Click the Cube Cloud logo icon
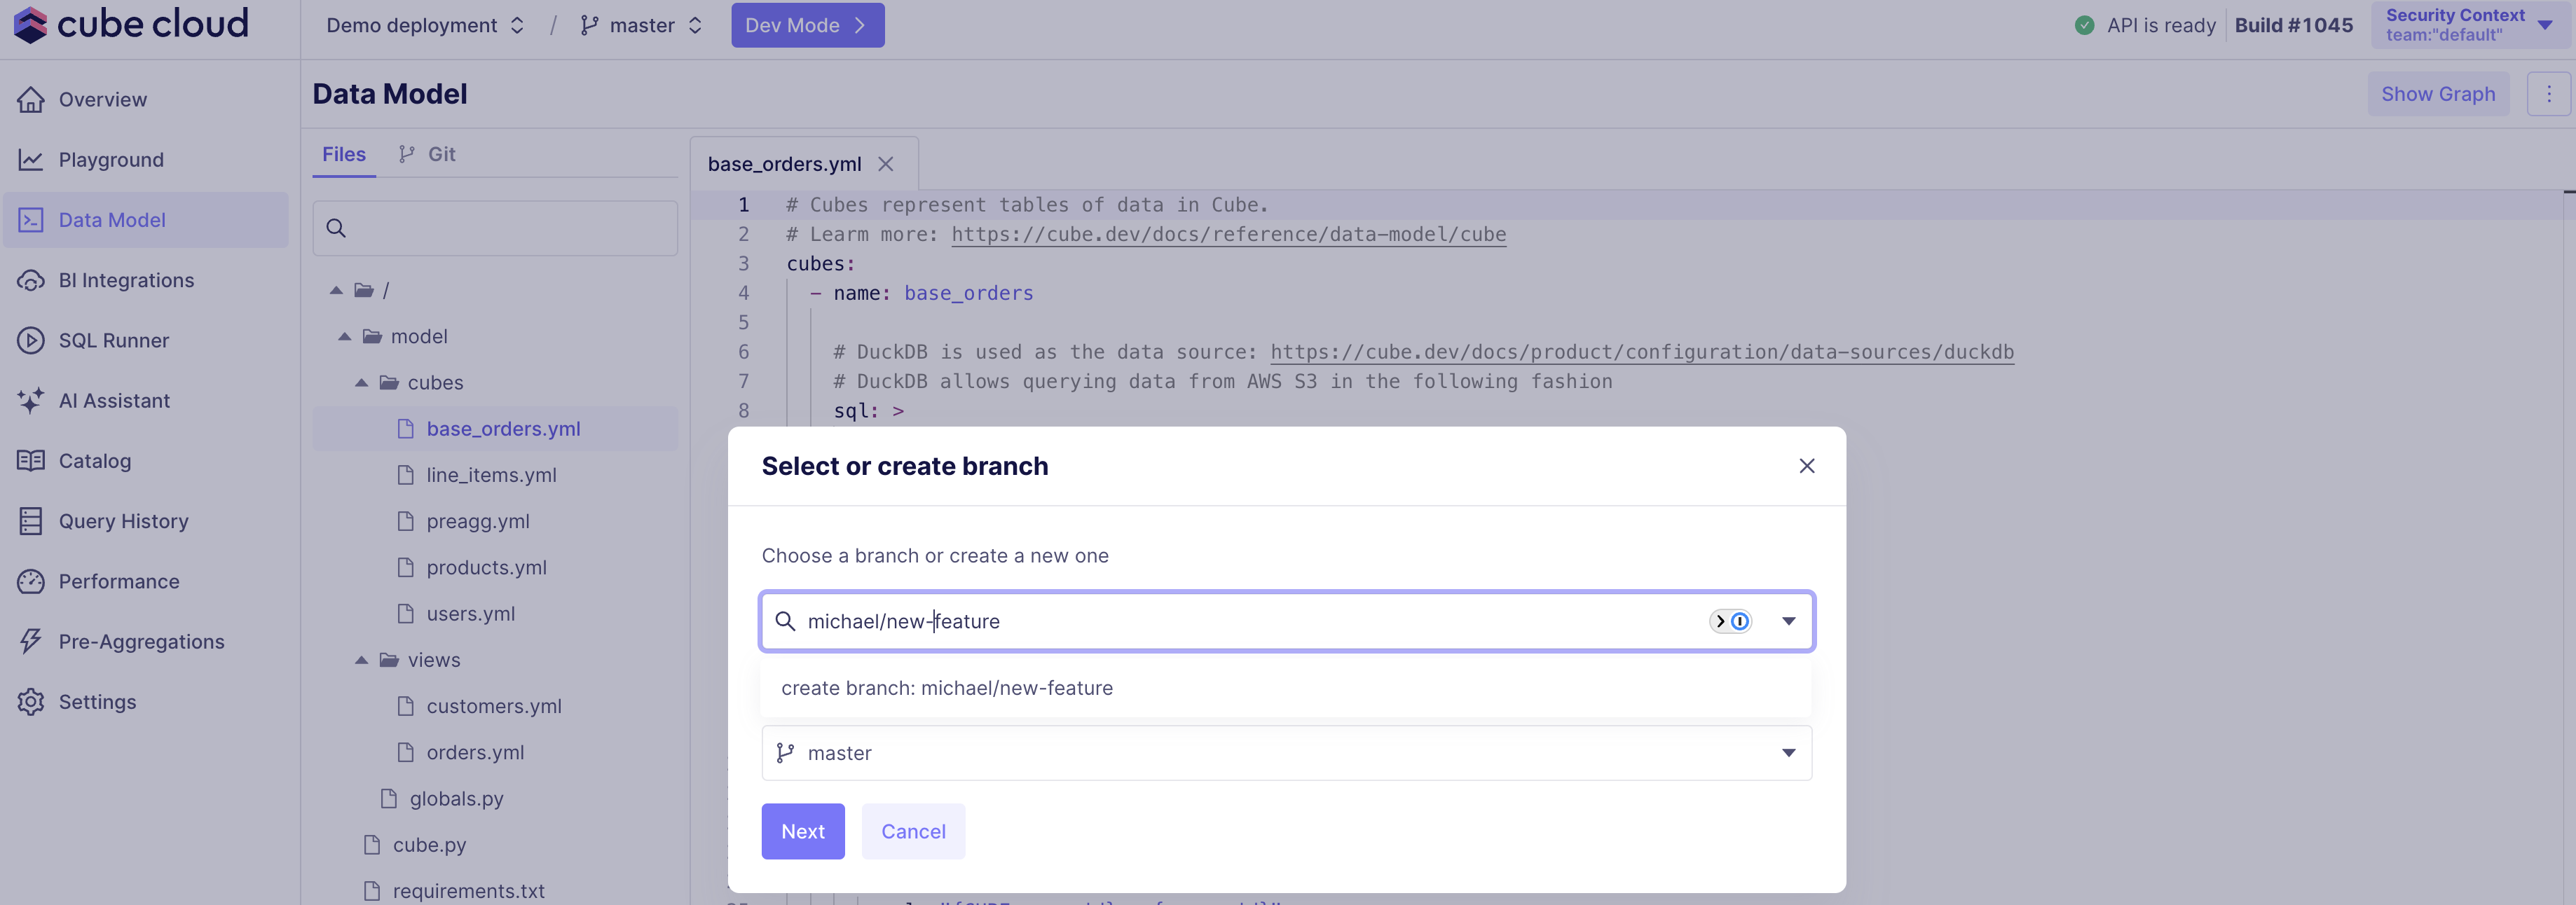This screenshot has width=2576, height=905. [x=30, y=24]
